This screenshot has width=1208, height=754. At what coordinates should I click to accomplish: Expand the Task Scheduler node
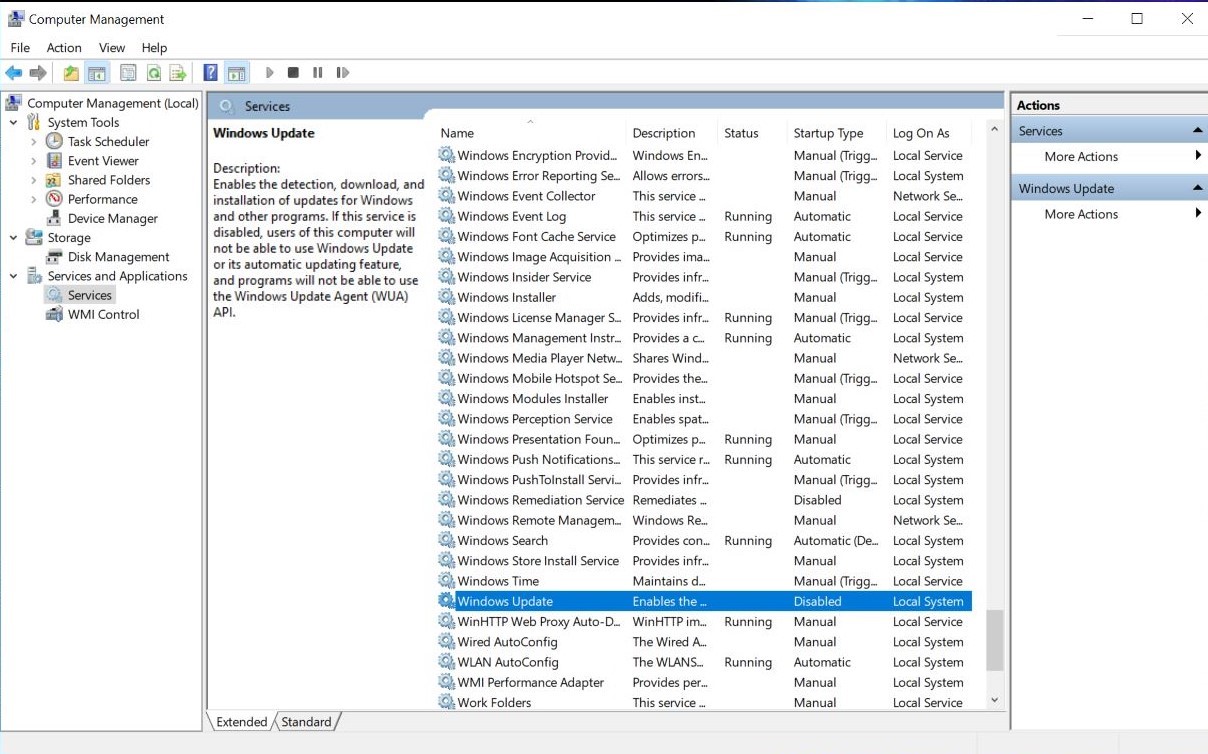tap(34, 142)
